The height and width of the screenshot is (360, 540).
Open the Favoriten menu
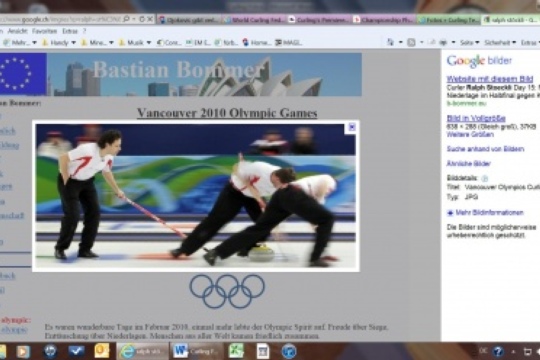click(x=44, y=31)
